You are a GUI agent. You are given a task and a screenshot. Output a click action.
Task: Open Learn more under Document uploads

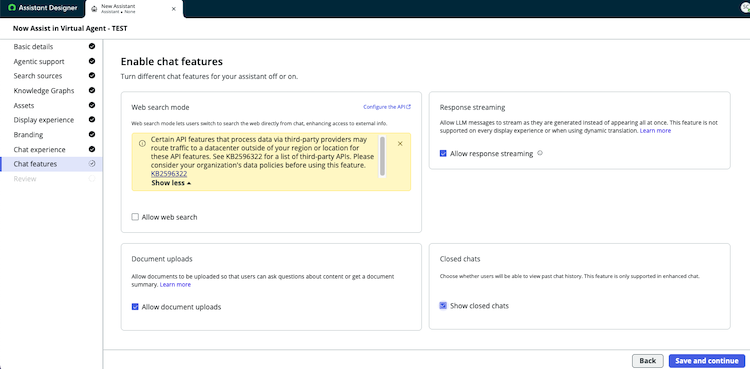pyautogui.click(x=175, y=284)
